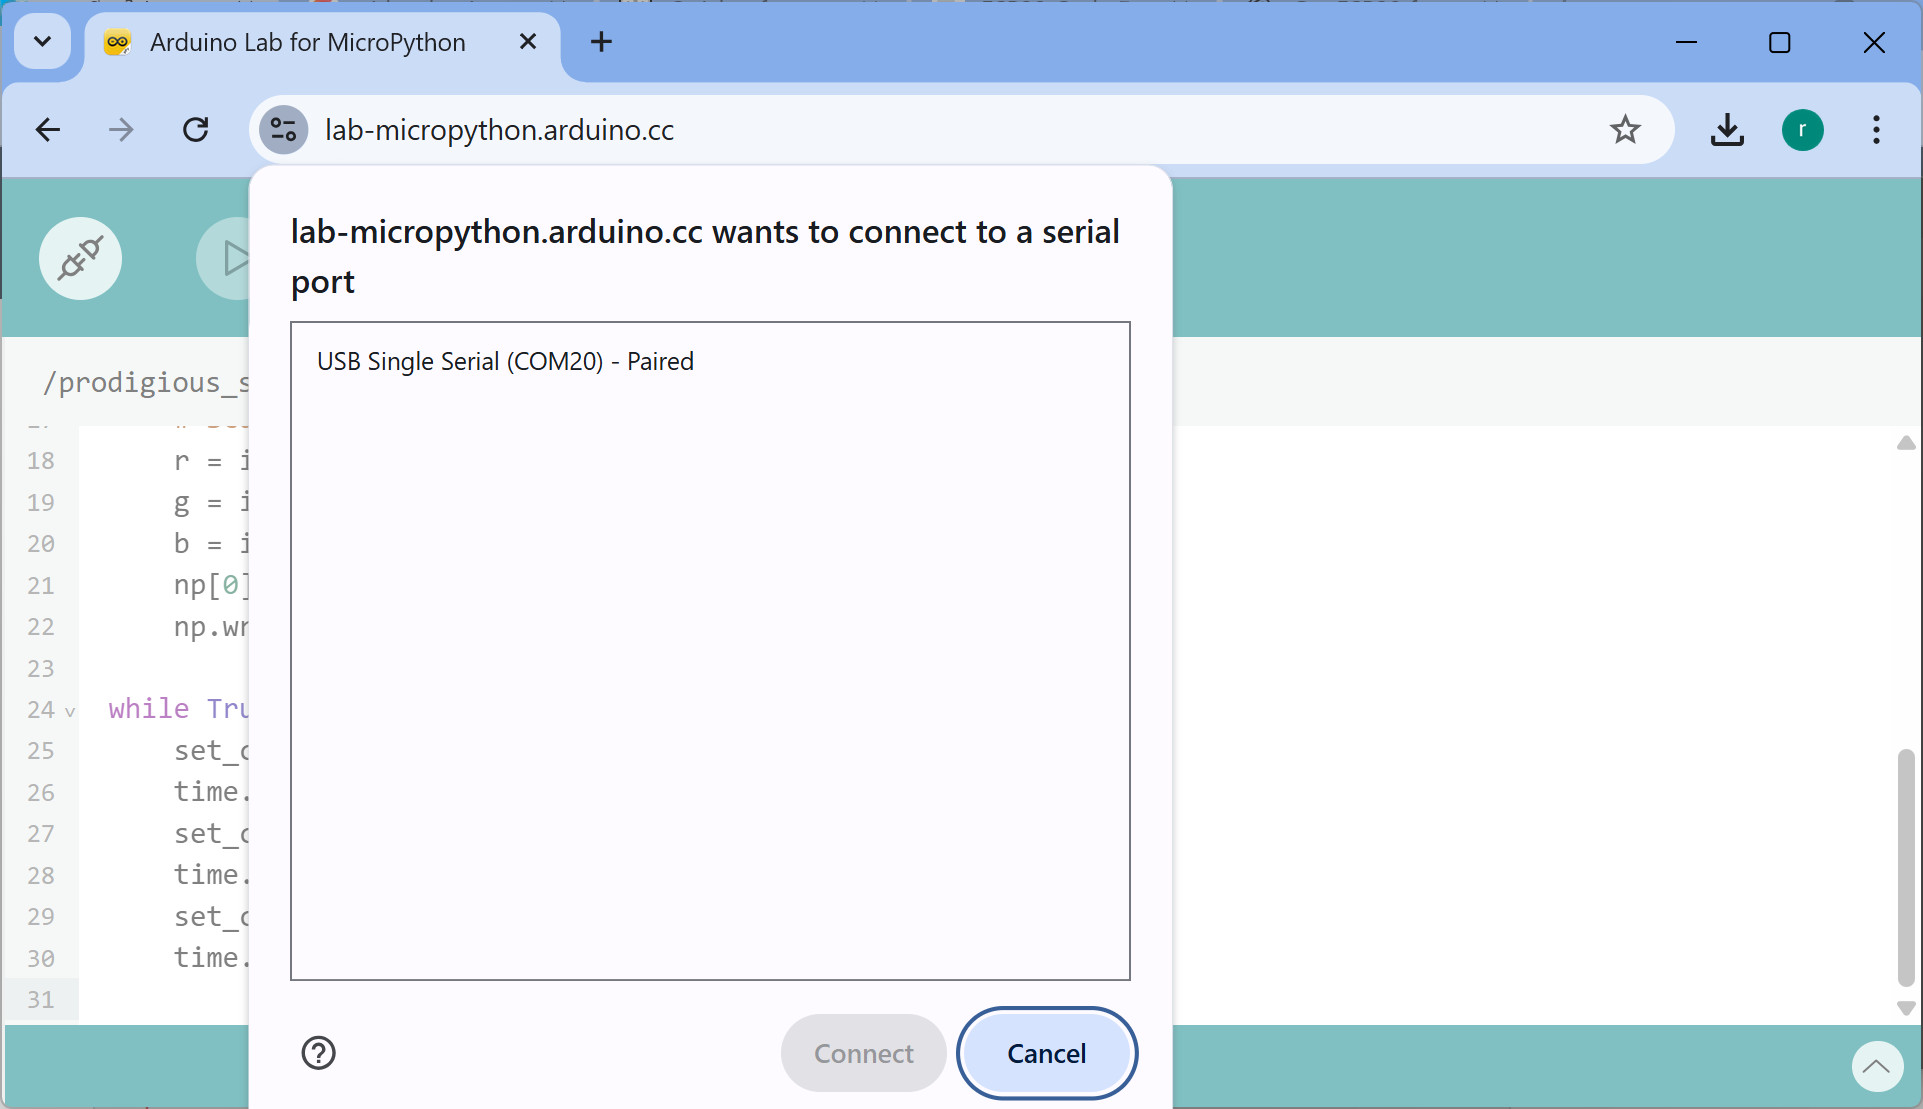Click the address bar URL

499,130
